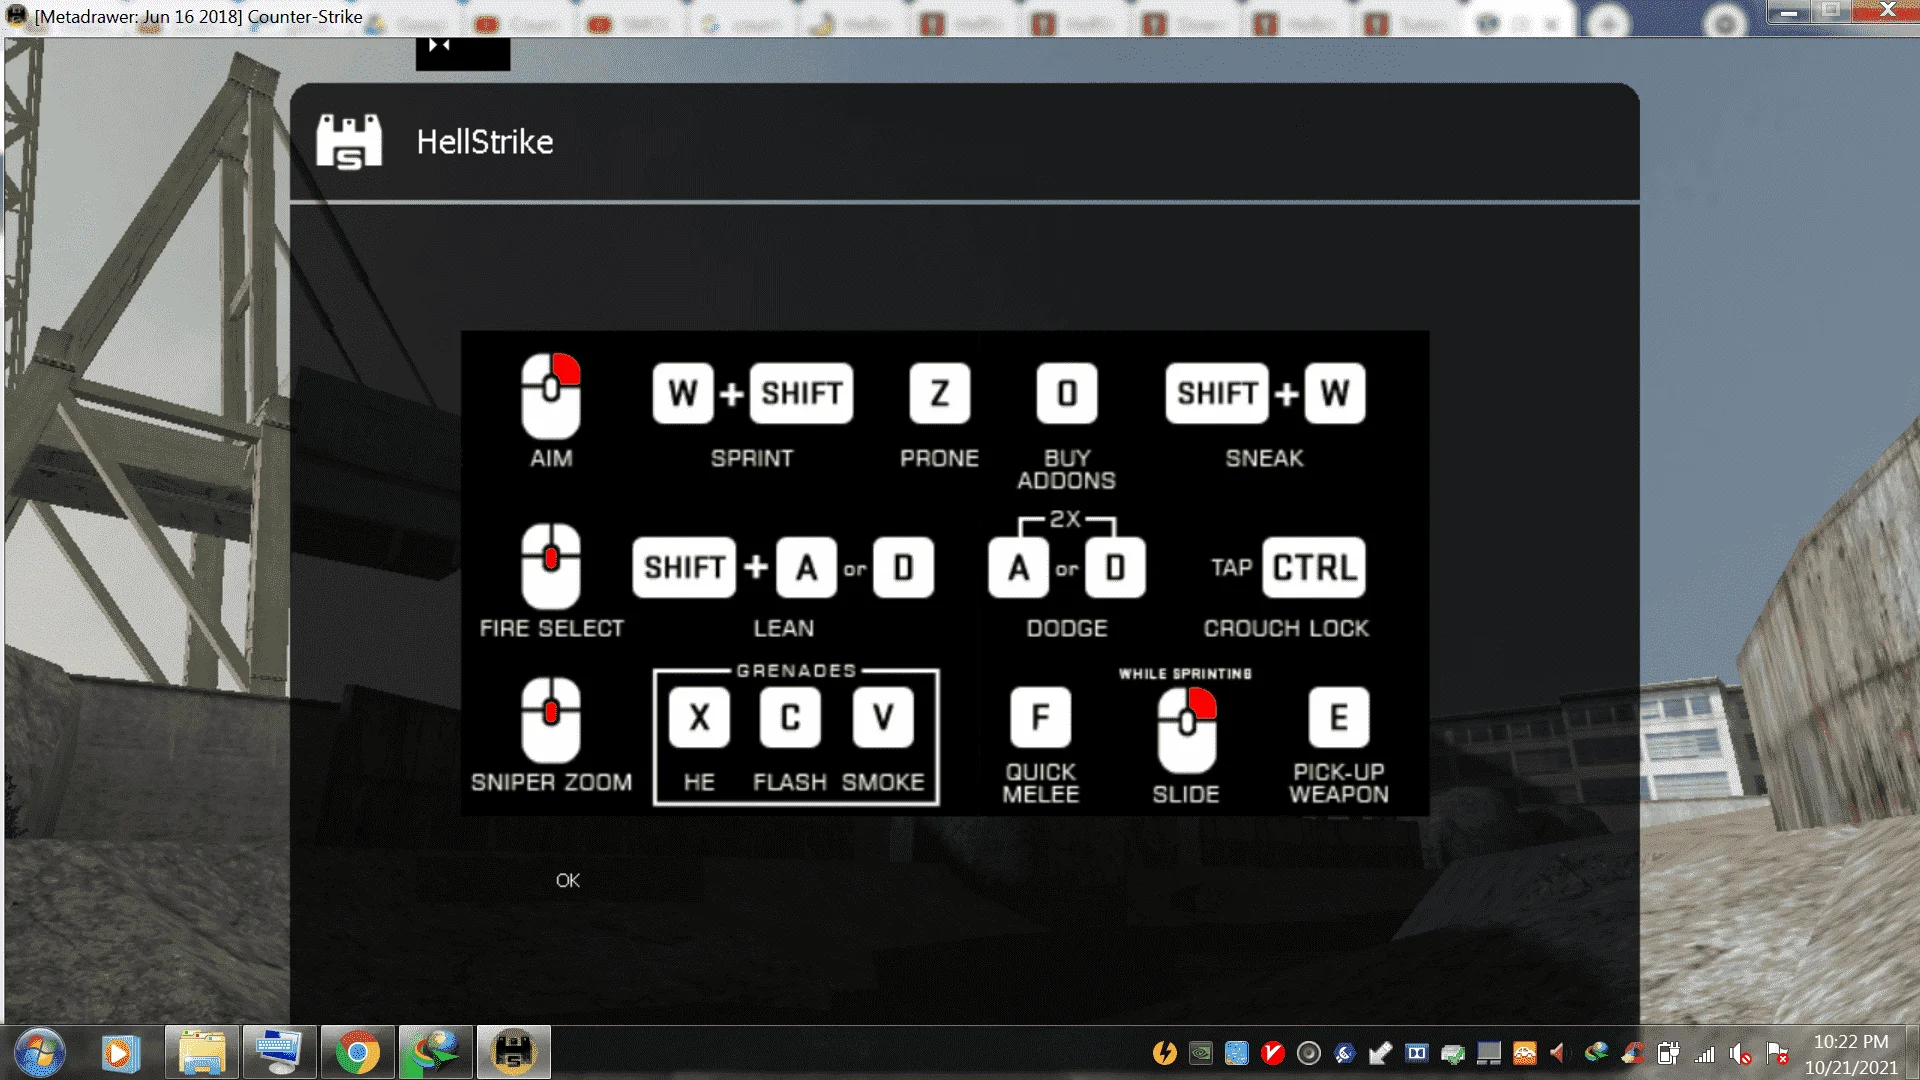Click the Z key above PRONE
Image resolution: width=1920 pixels, height=1080 pixels.
coord(940,393)
